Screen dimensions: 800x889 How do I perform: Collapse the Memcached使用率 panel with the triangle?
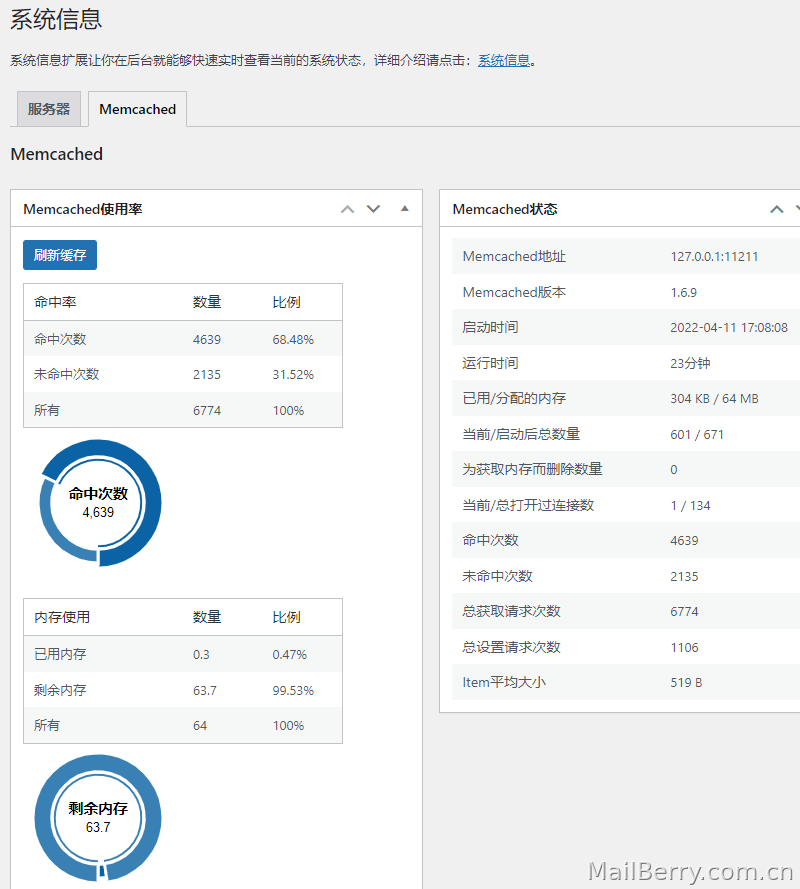[405, 209]
